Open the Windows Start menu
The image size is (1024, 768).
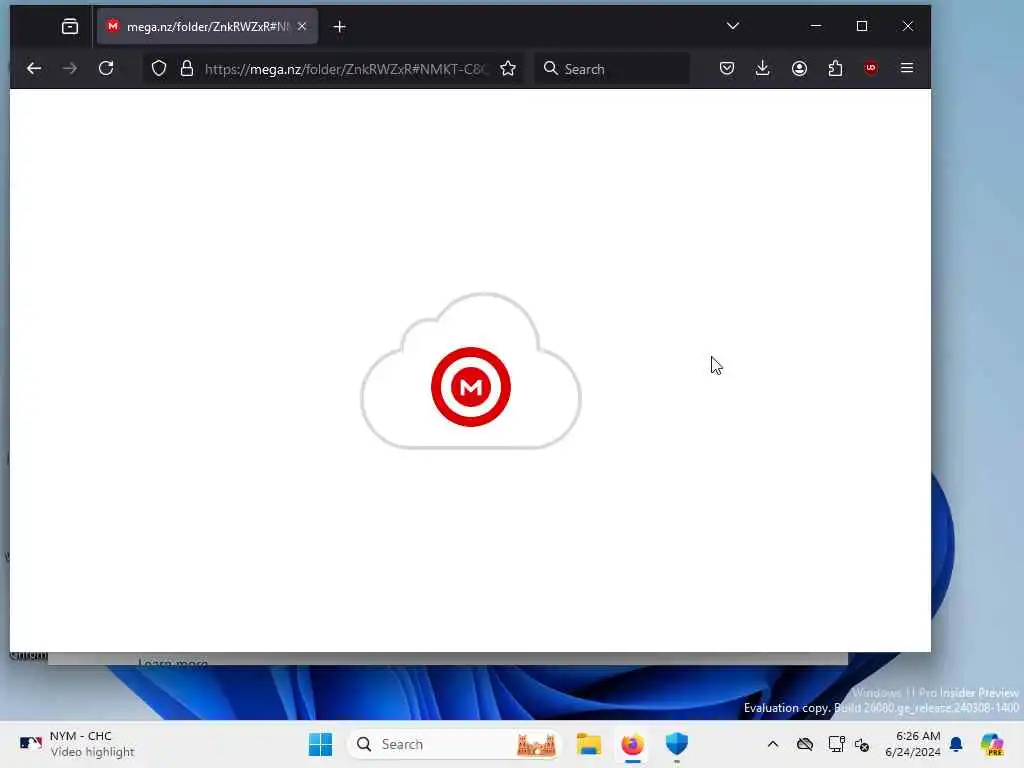coord(321,744)
